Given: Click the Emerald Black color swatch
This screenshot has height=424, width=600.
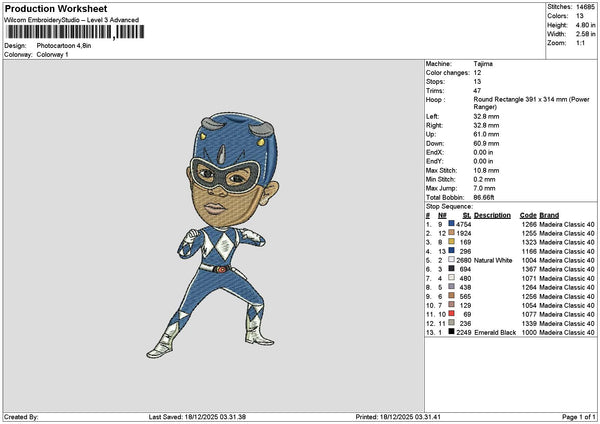Looking at the screenshot, I should tap(452, 332).
